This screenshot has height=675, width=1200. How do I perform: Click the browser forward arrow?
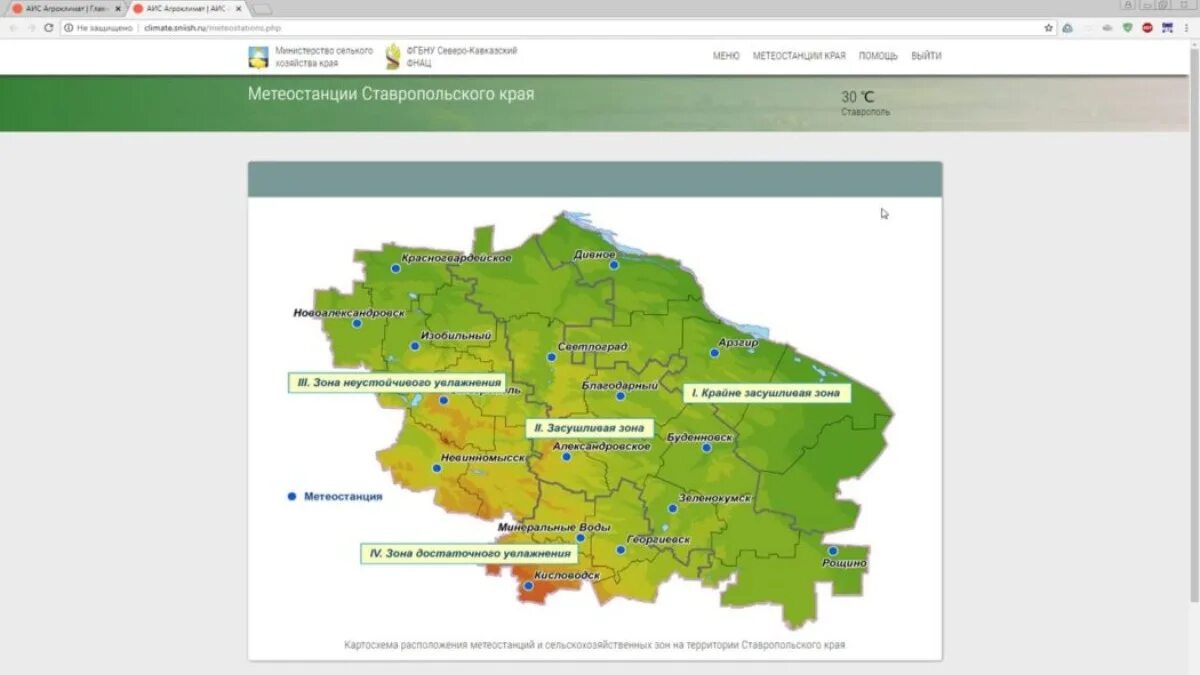[31, 28]
